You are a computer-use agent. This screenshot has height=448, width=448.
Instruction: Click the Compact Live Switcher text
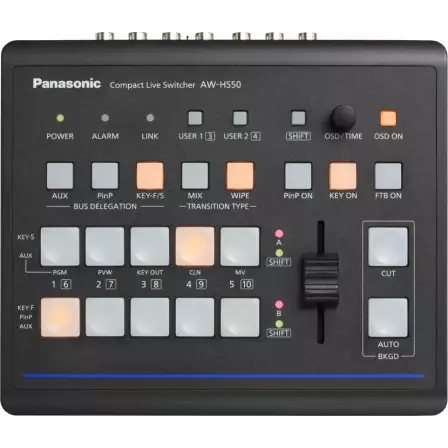coord(152,85)
